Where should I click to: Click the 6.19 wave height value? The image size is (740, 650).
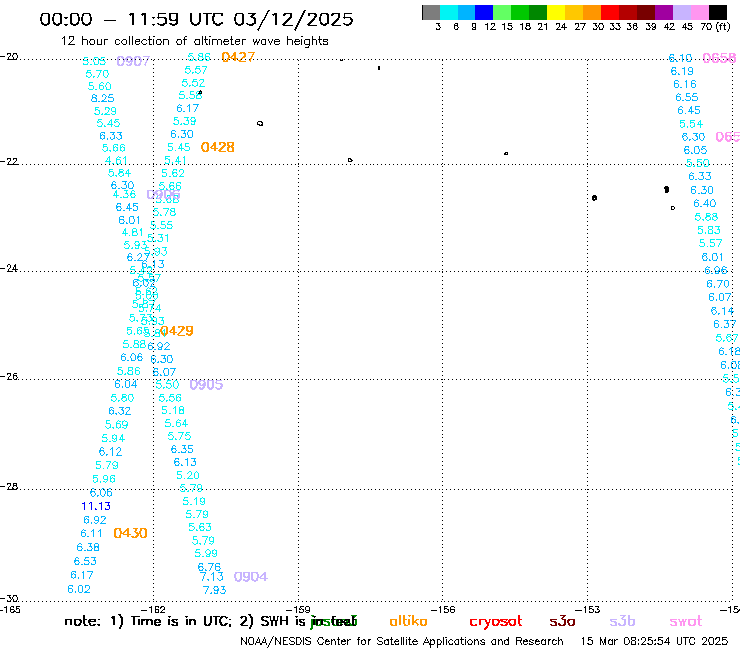tap(682, 71)
